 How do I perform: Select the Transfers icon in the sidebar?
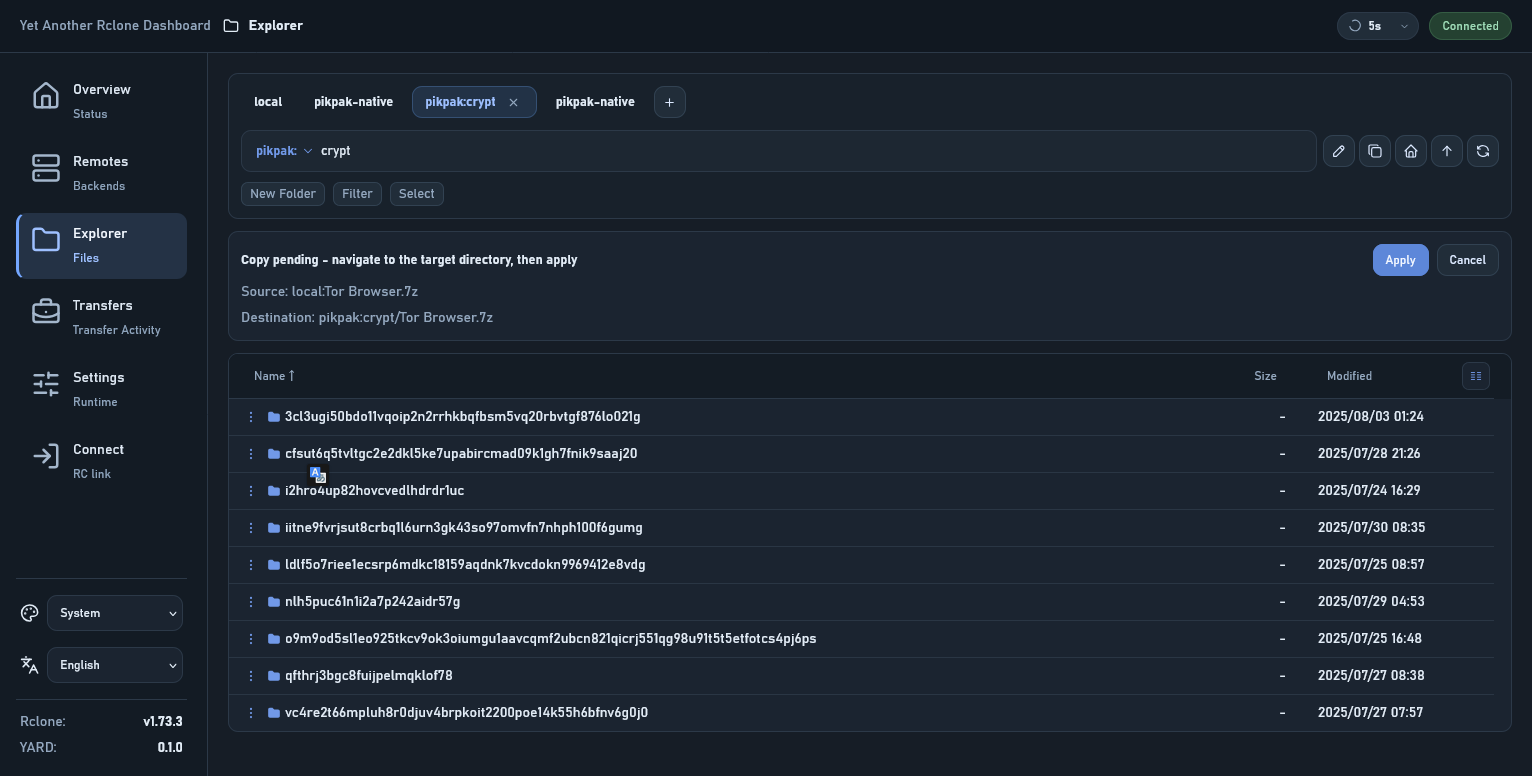pyautogui.click(x=46, y=311)
